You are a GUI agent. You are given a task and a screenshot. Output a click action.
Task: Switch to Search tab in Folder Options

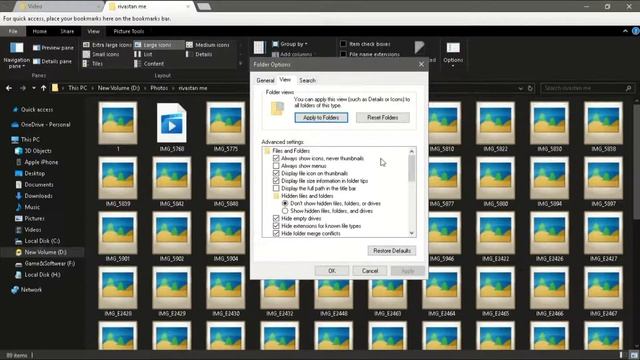point(307,80)
